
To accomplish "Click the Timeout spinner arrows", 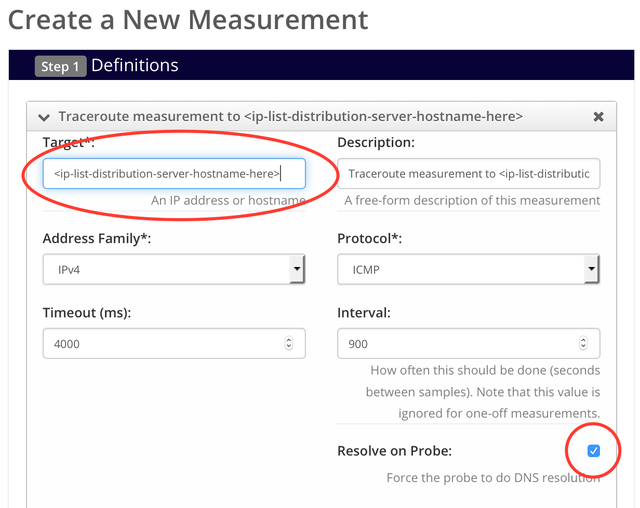I will (289, 343).
